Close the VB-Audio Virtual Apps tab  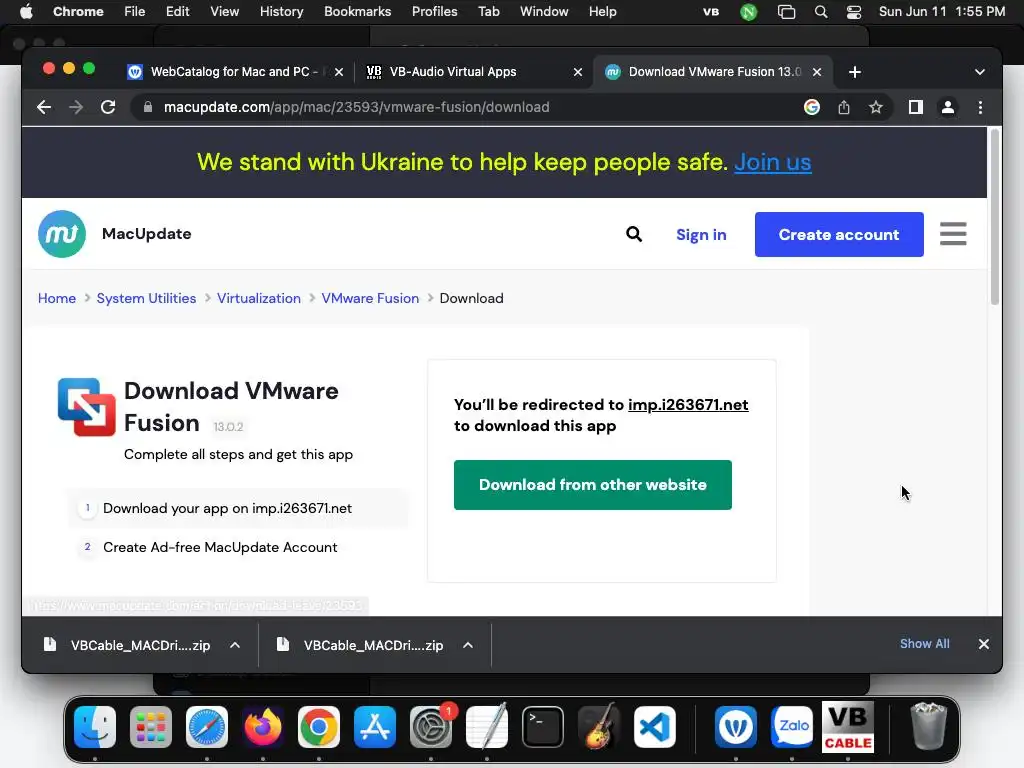click(x=577, y=72)
